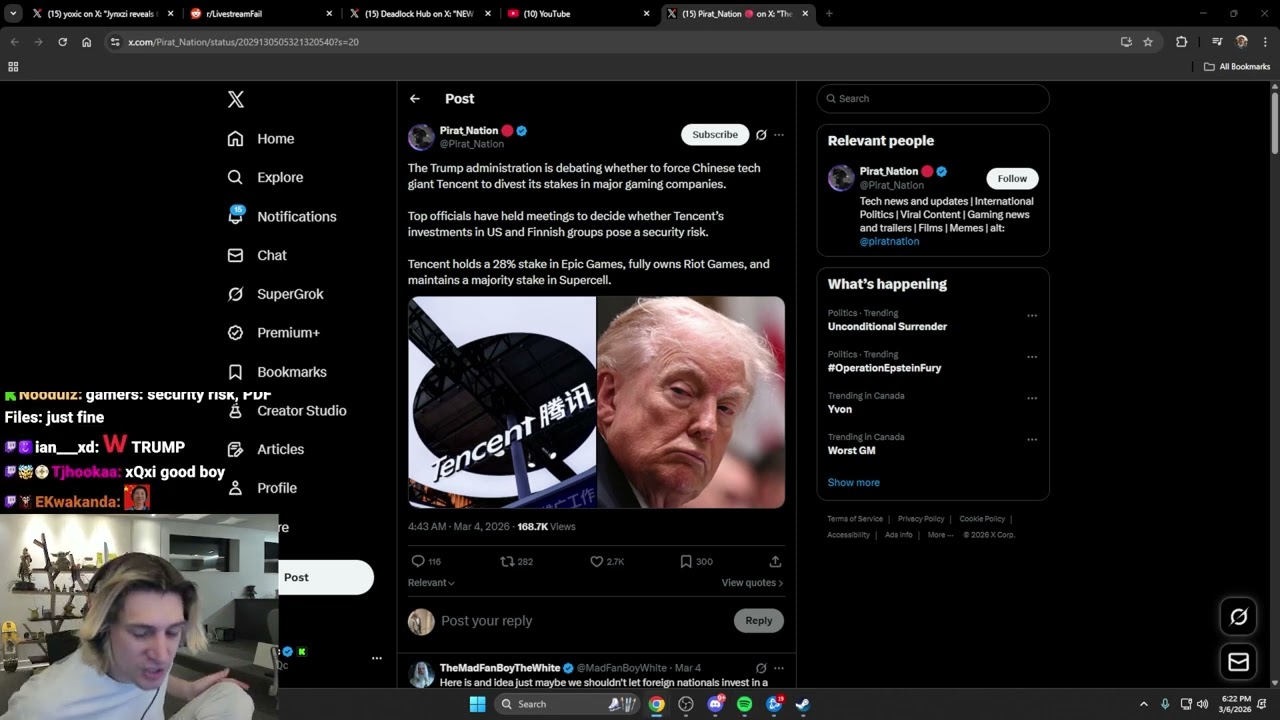Open Spotify from taskbar
Viewport: 1280px width, 720px height.
(744, 704)
